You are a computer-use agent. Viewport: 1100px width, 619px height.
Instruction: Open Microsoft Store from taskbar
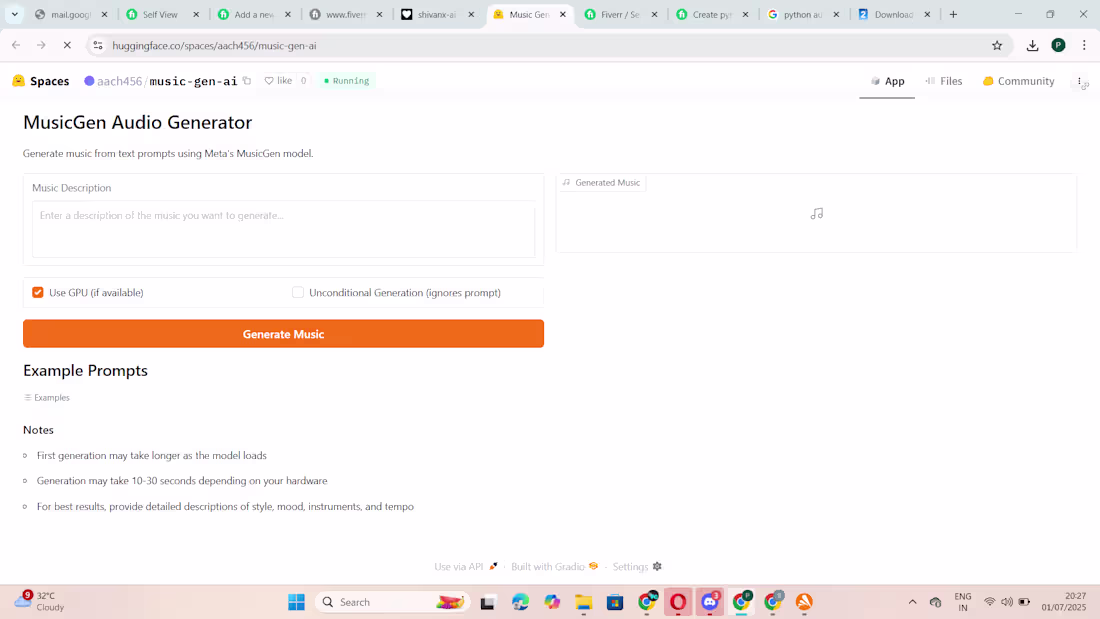[x=615, y=602]
